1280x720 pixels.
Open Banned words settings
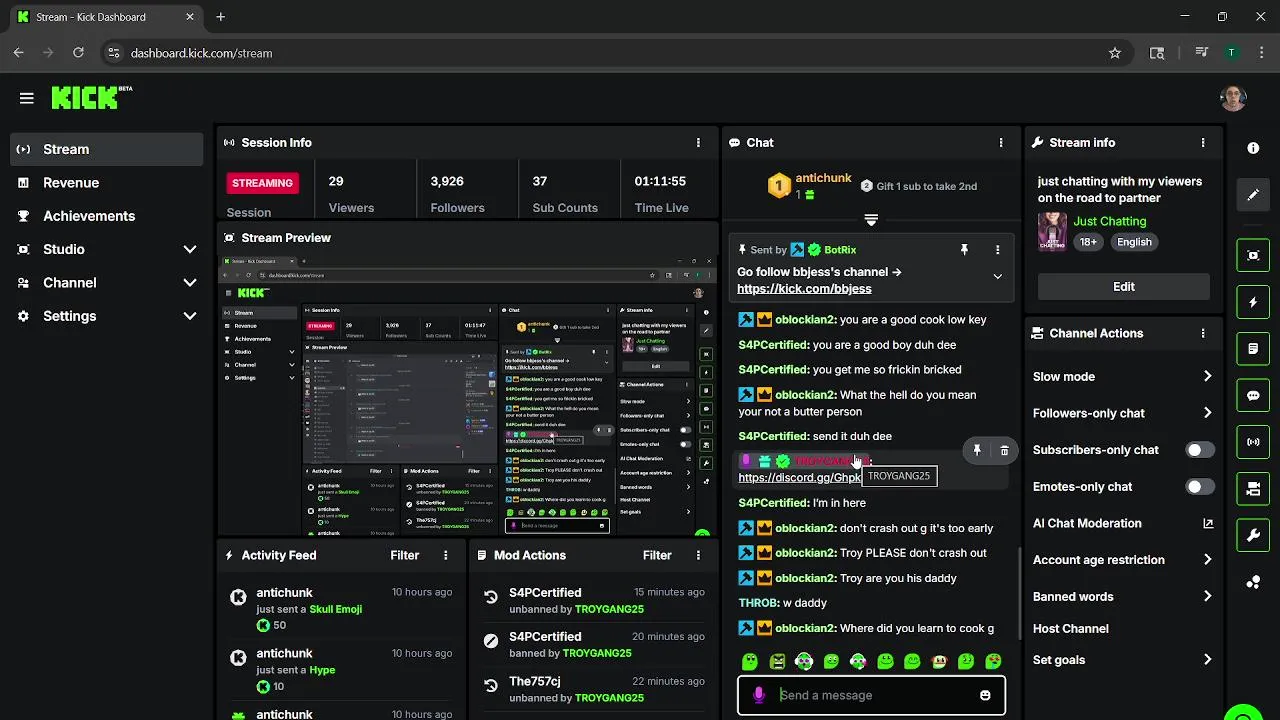tap(1123, 597)
